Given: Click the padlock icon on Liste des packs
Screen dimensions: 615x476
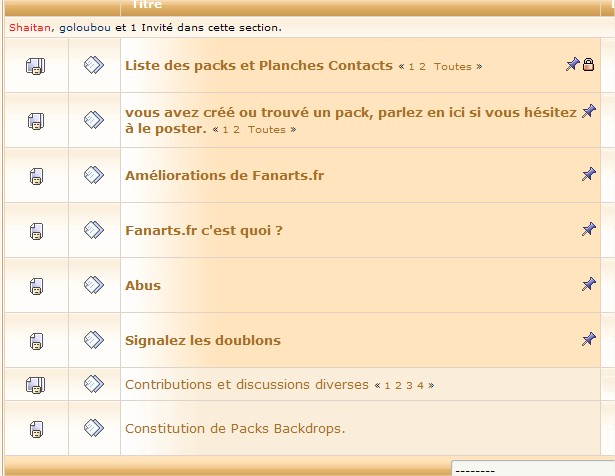Looking at the screenshot, I should click(589, 65).
